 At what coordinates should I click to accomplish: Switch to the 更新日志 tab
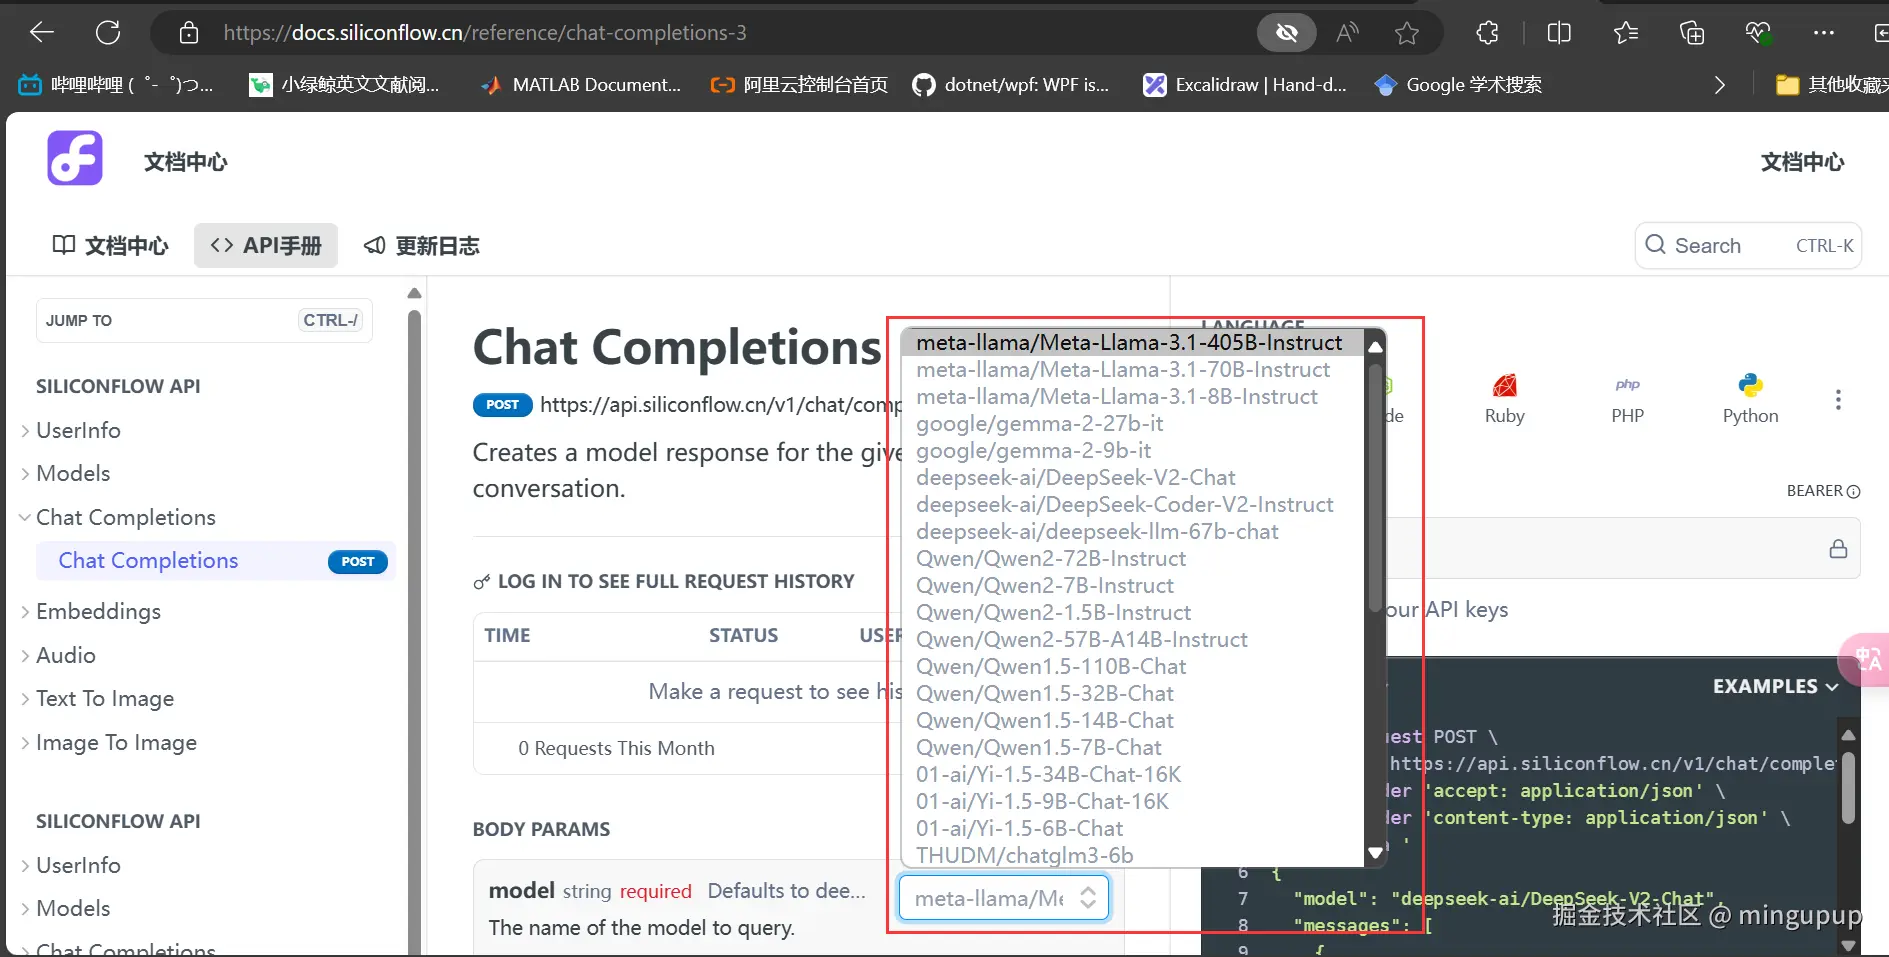point(422,246)
